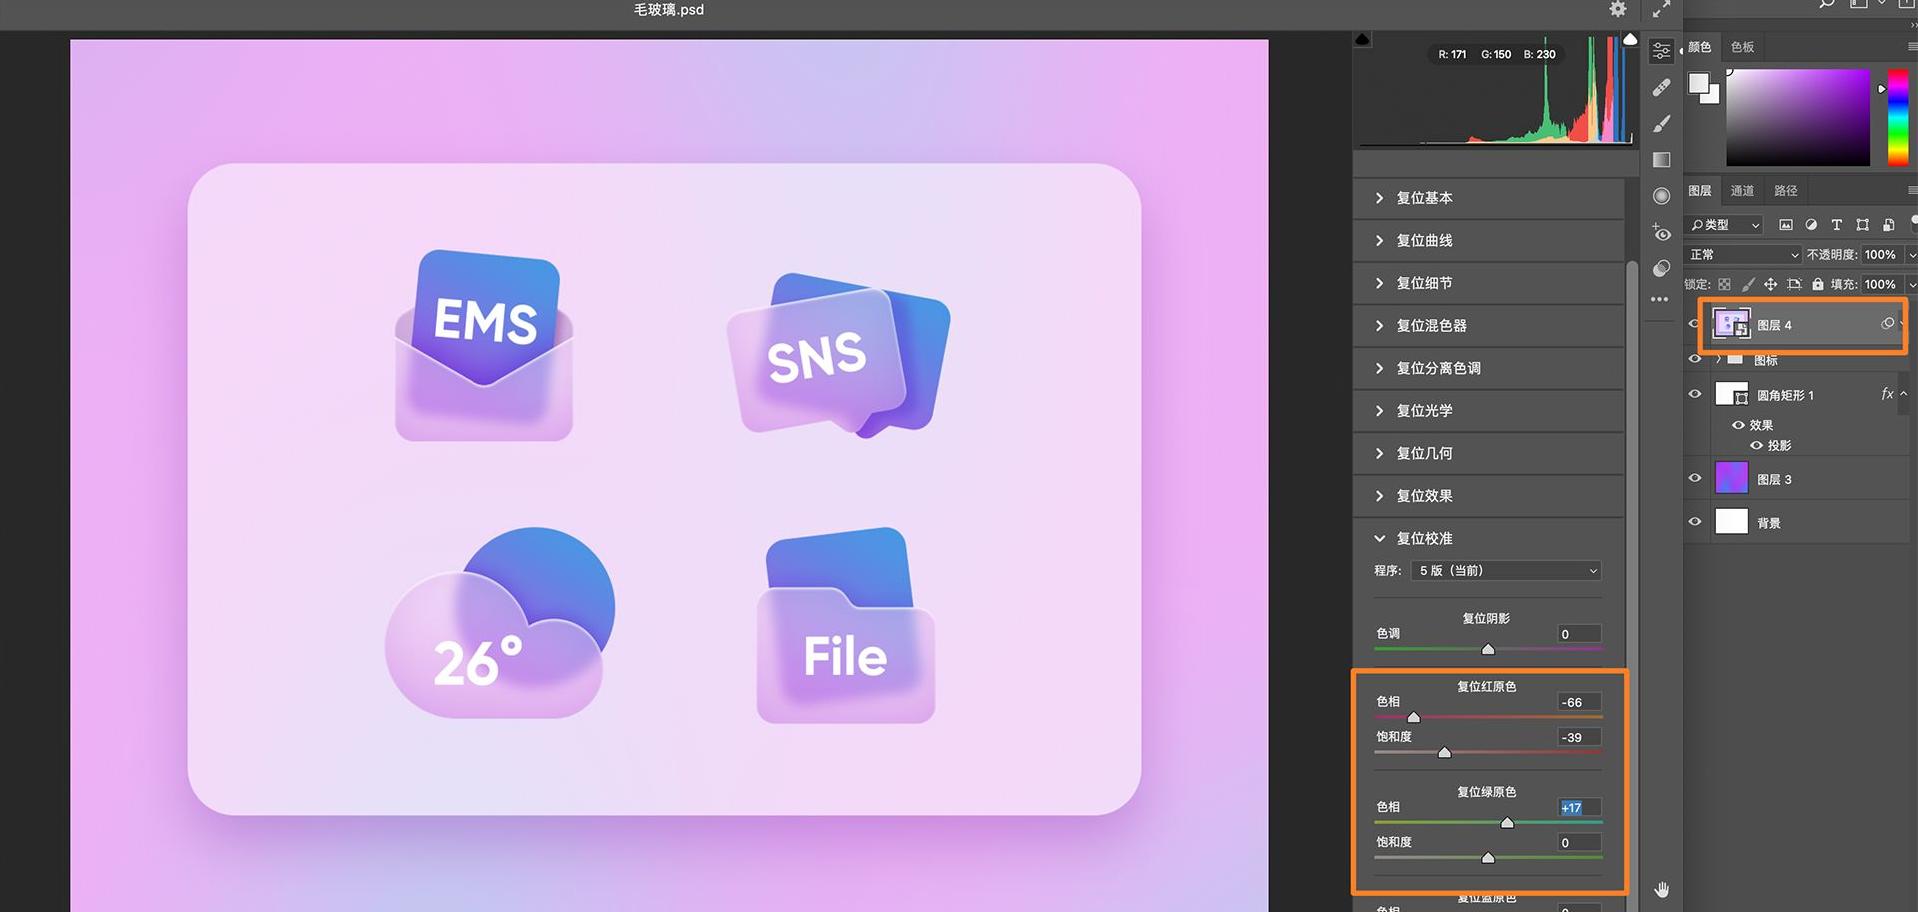Click the 复位红原色 label
The image size is (1918, 912).
click(1486, 686)
